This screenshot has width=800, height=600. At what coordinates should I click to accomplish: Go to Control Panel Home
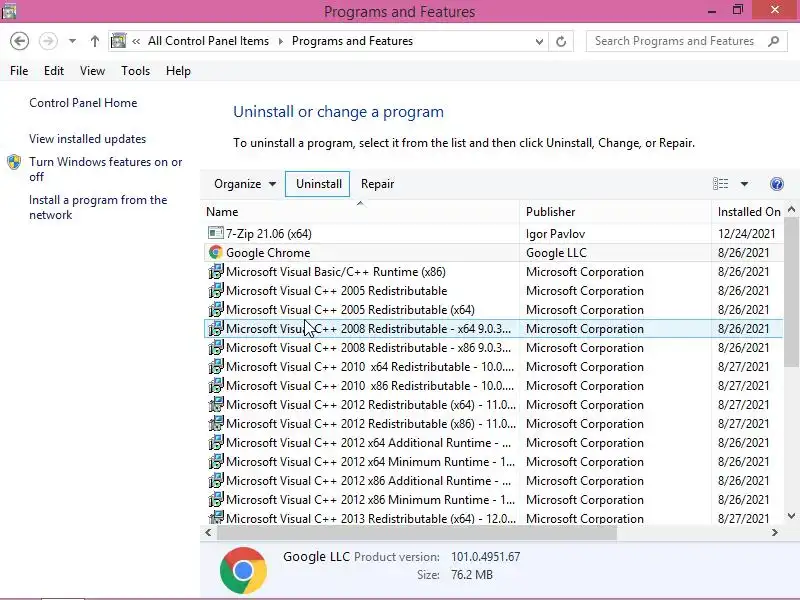pos(83,103)
